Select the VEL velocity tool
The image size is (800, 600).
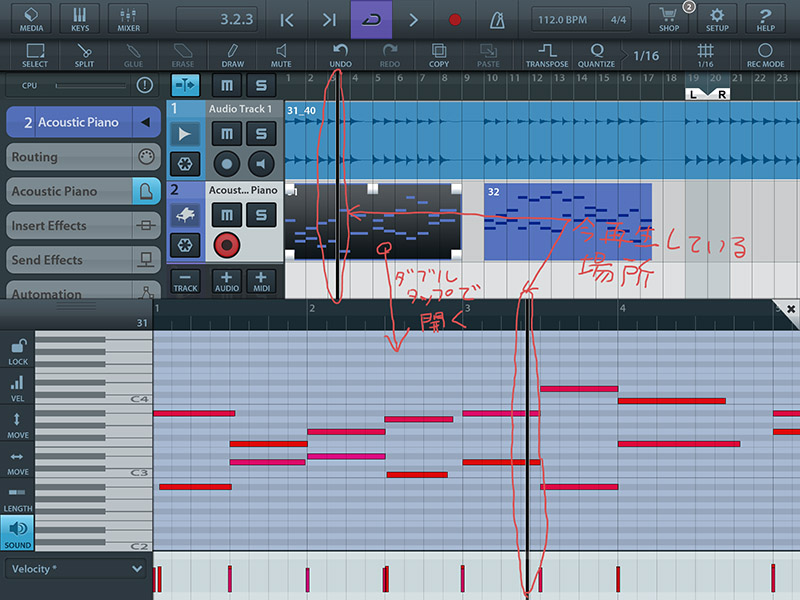point(17,387)
